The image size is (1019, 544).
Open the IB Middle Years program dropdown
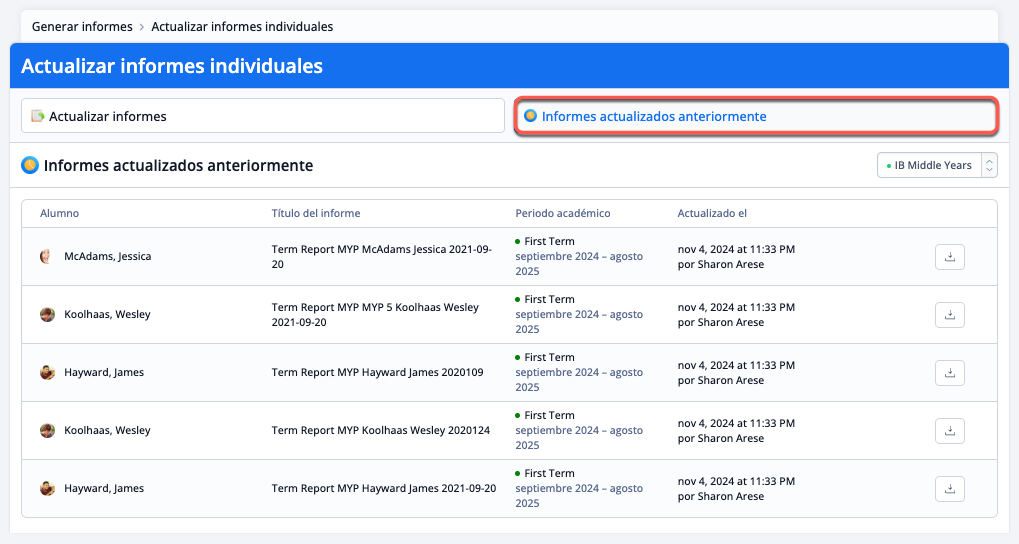click(930, 165)
